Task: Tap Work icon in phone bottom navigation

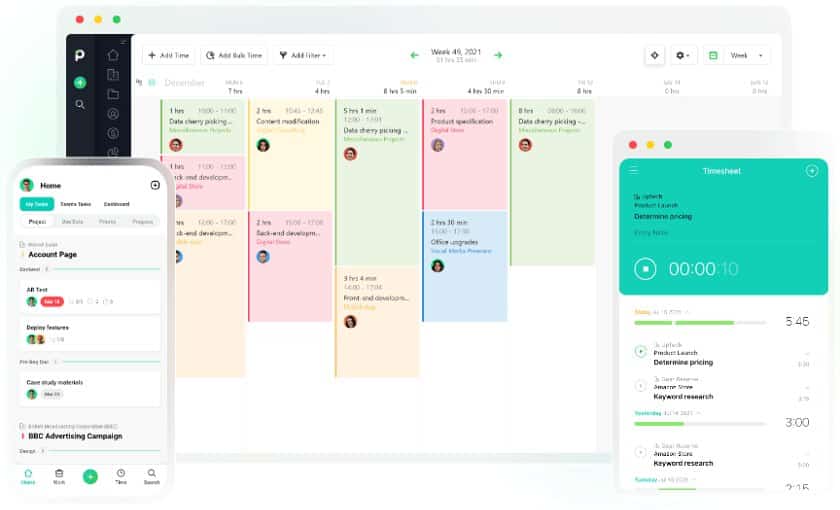Action: coord(59,476)
